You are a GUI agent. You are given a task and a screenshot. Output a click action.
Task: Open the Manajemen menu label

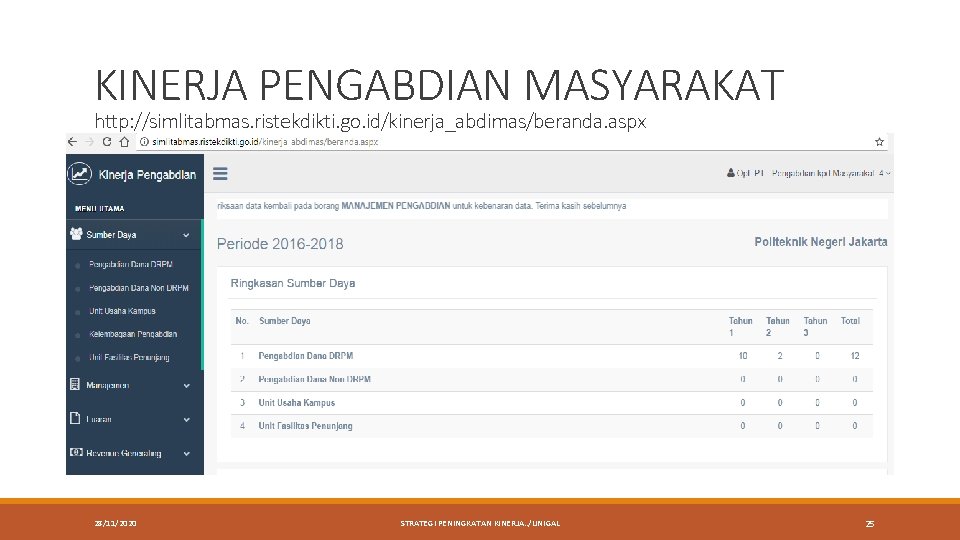coord(107,386)
